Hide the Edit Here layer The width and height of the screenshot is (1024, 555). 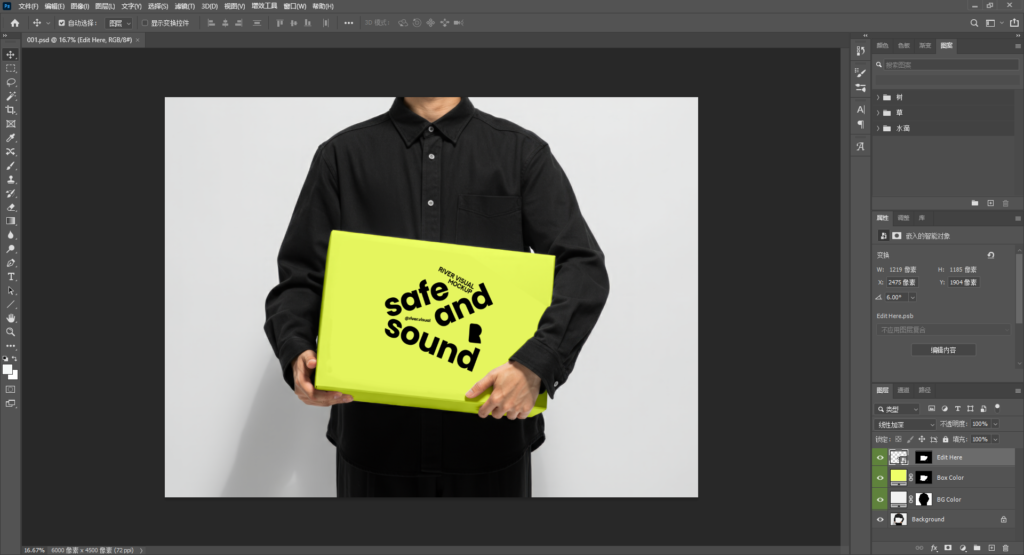pyautogui.click(x=880, y=458)
